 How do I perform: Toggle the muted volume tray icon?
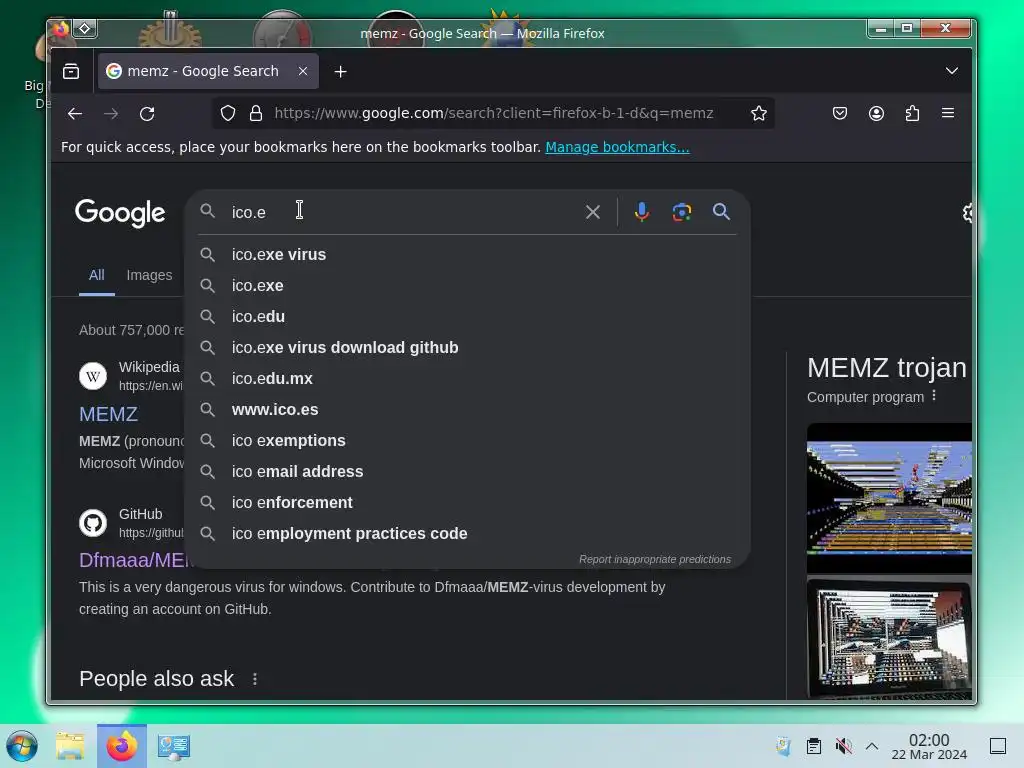843,746
